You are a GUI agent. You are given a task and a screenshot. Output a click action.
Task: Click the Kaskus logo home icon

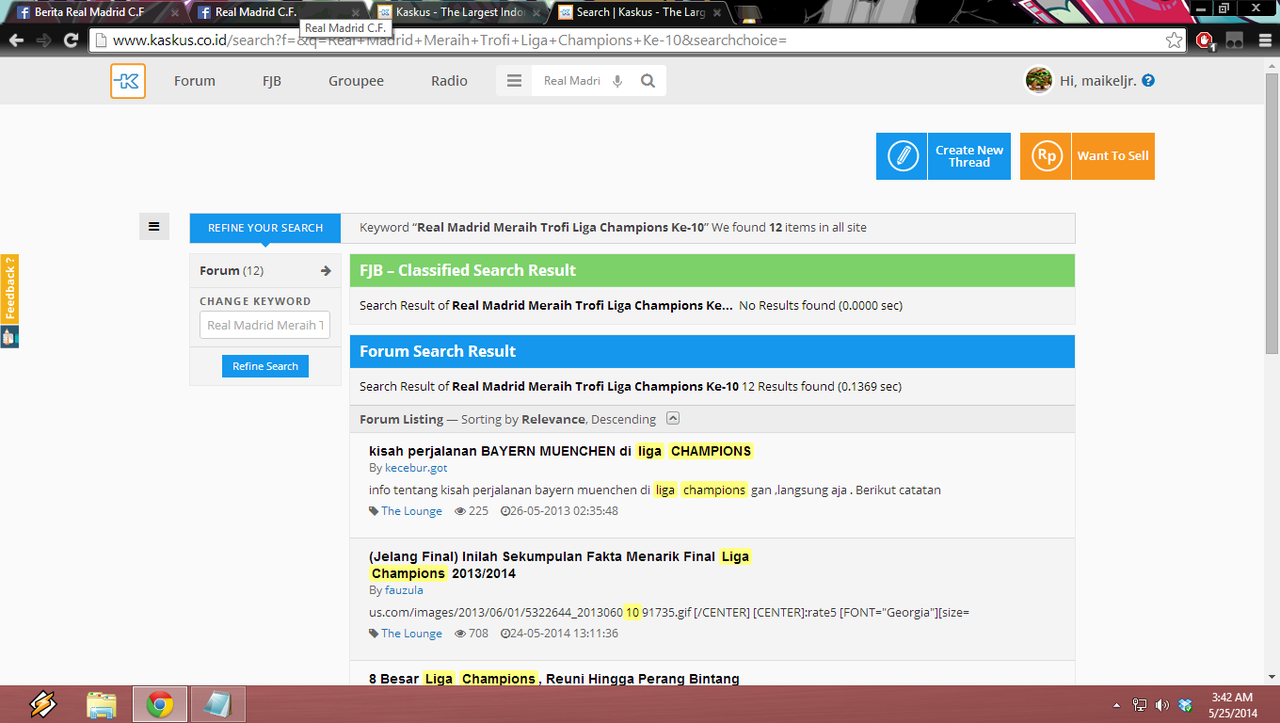click(x=128, y=81)
